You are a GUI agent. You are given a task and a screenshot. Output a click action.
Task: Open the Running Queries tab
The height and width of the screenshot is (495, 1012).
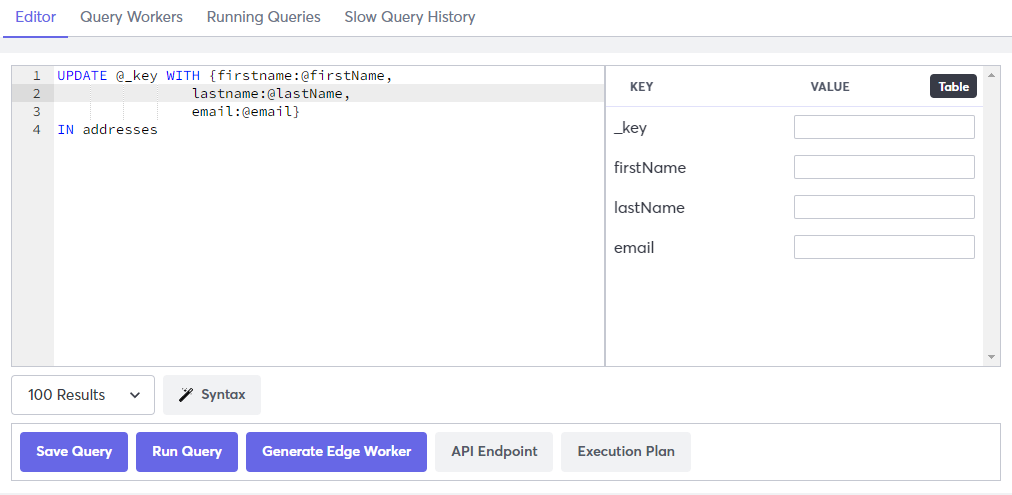[x=263, y=17]
